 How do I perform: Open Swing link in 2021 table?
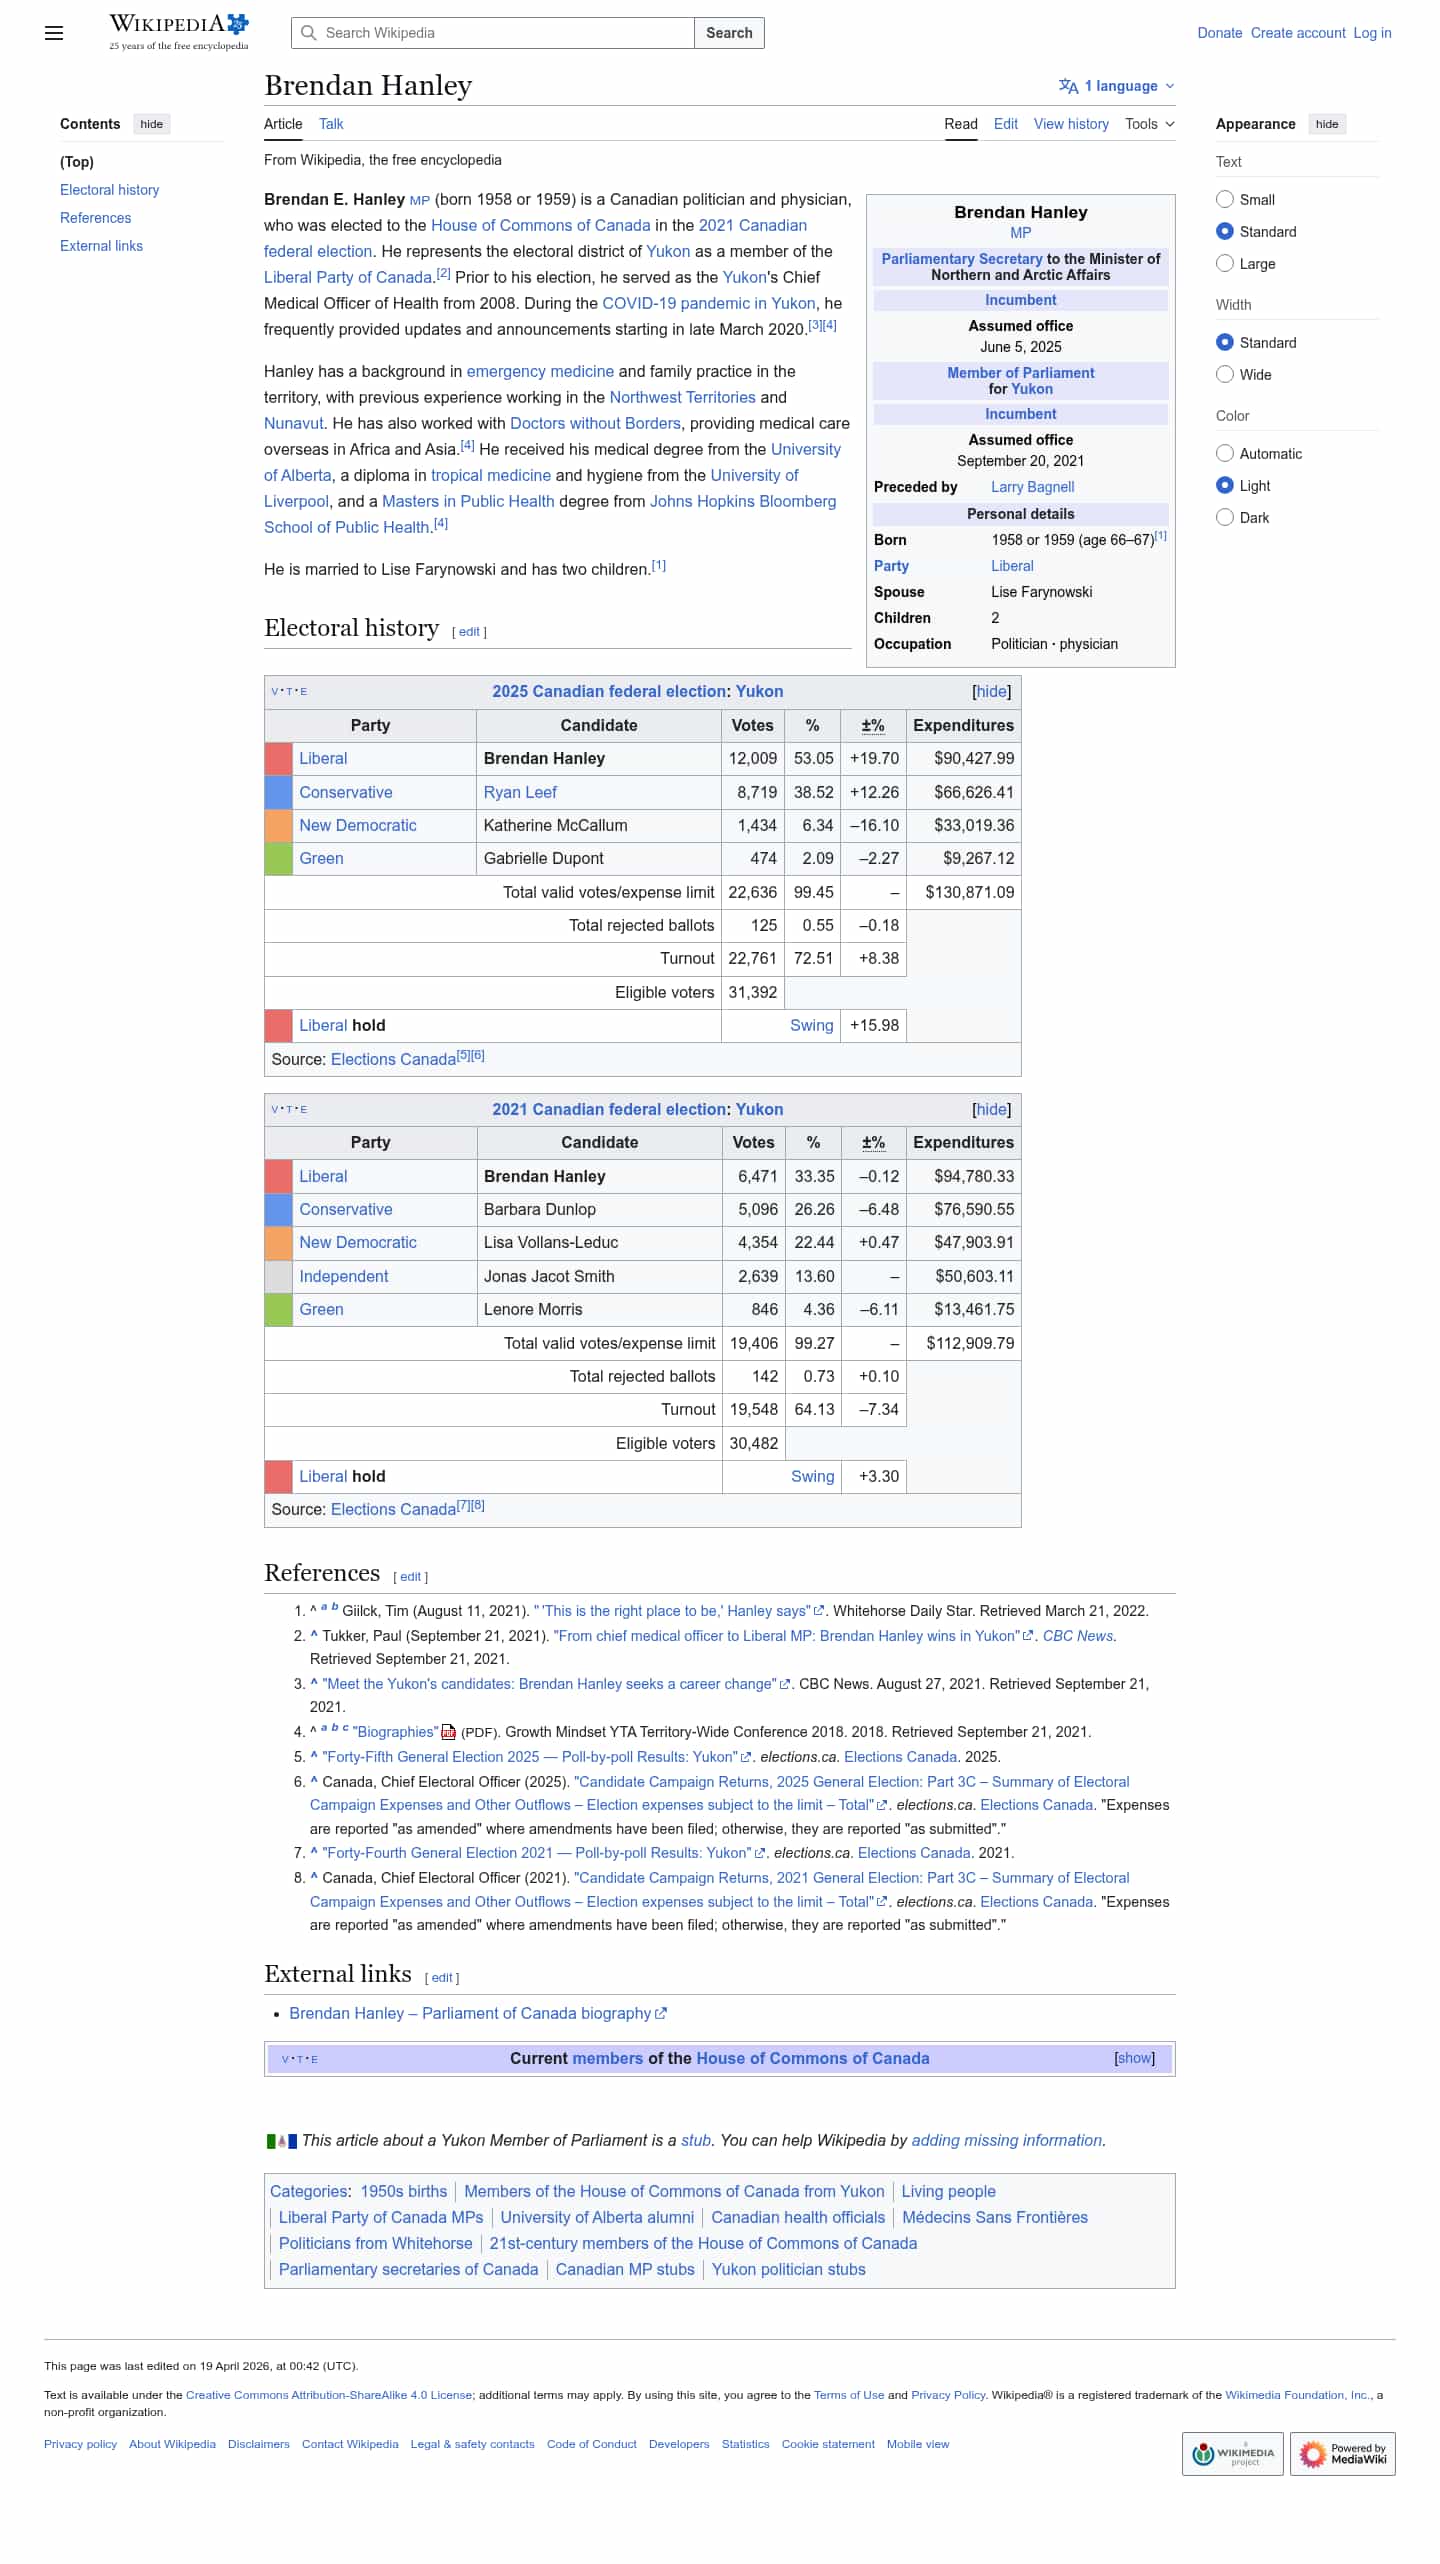pyautogui.click(x=813, y=1476)
